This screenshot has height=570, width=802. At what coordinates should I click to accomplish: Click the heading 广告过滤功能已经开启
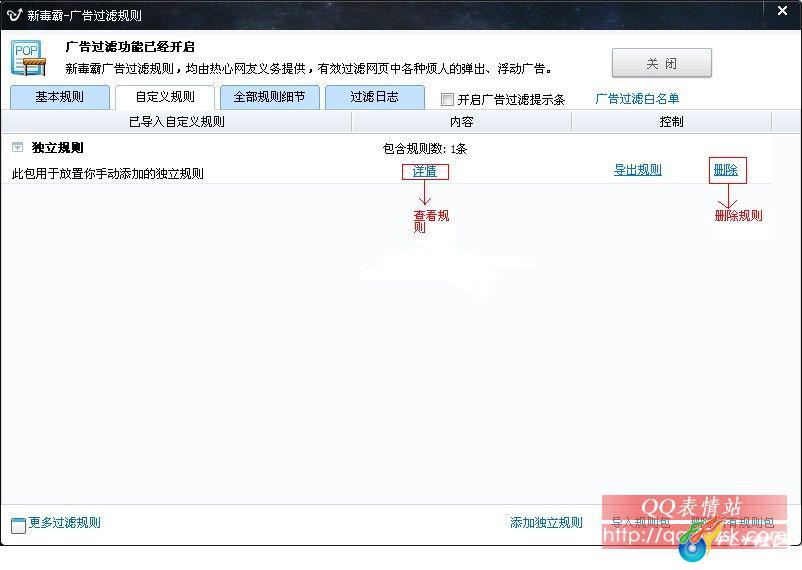coord(130,47)
